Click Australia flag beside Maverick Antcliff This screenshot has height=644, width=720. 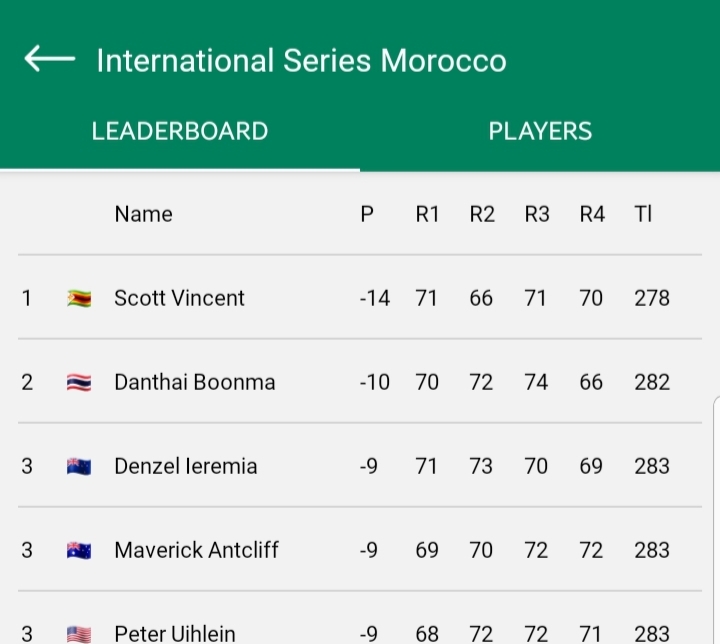[x=79, y=550]
